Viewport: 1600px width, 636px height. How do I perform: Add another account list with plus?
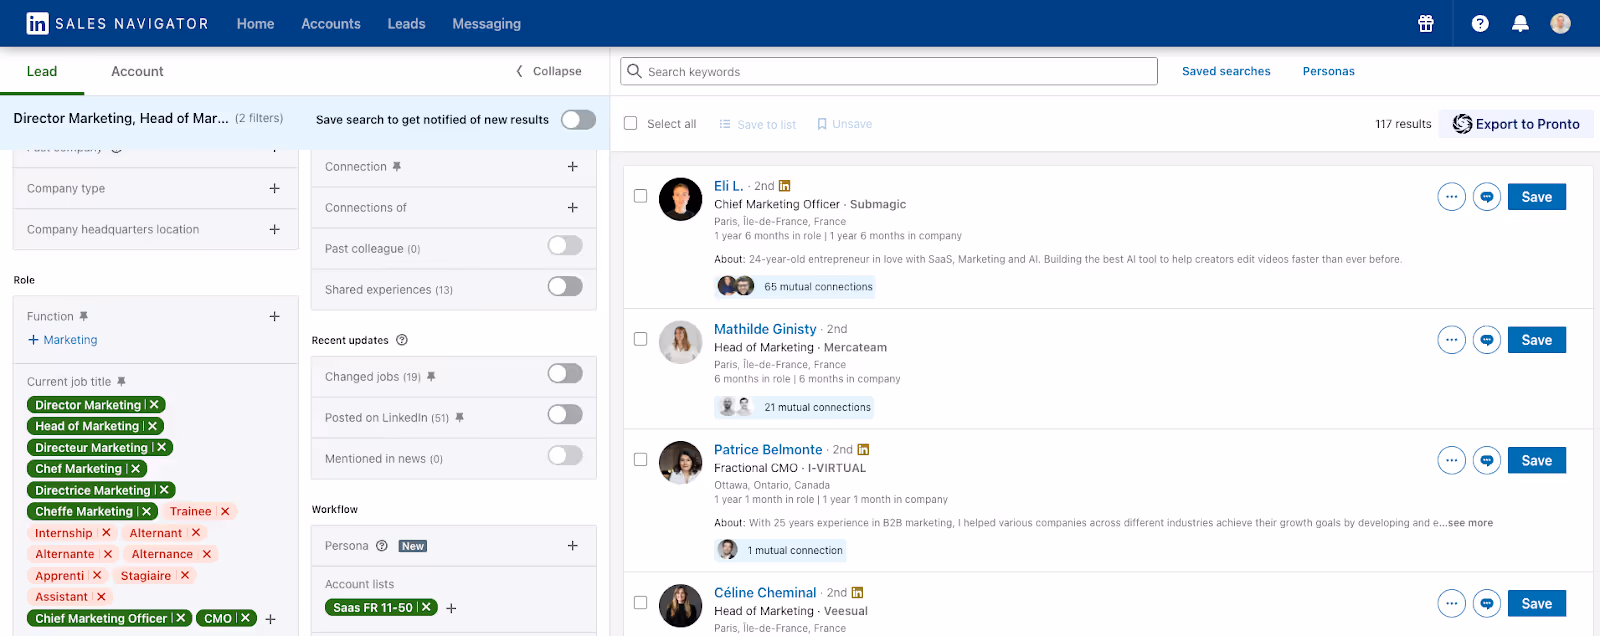click(x=451, y=608)
